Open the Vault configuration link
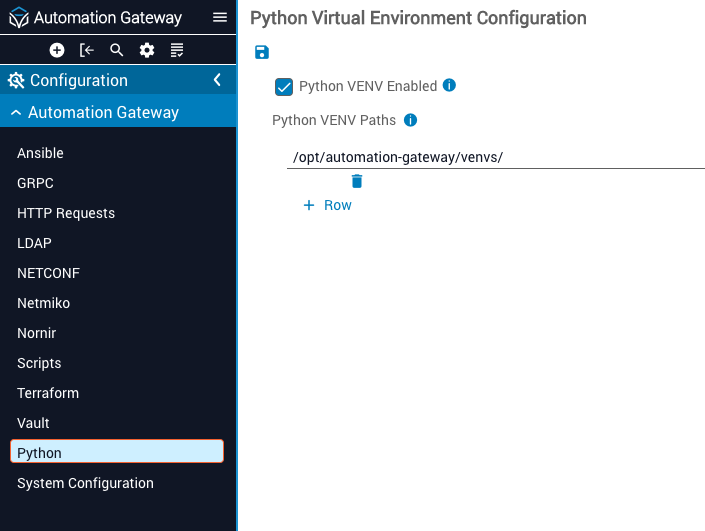Screen dimensions: 705x531 click(33, 423)
